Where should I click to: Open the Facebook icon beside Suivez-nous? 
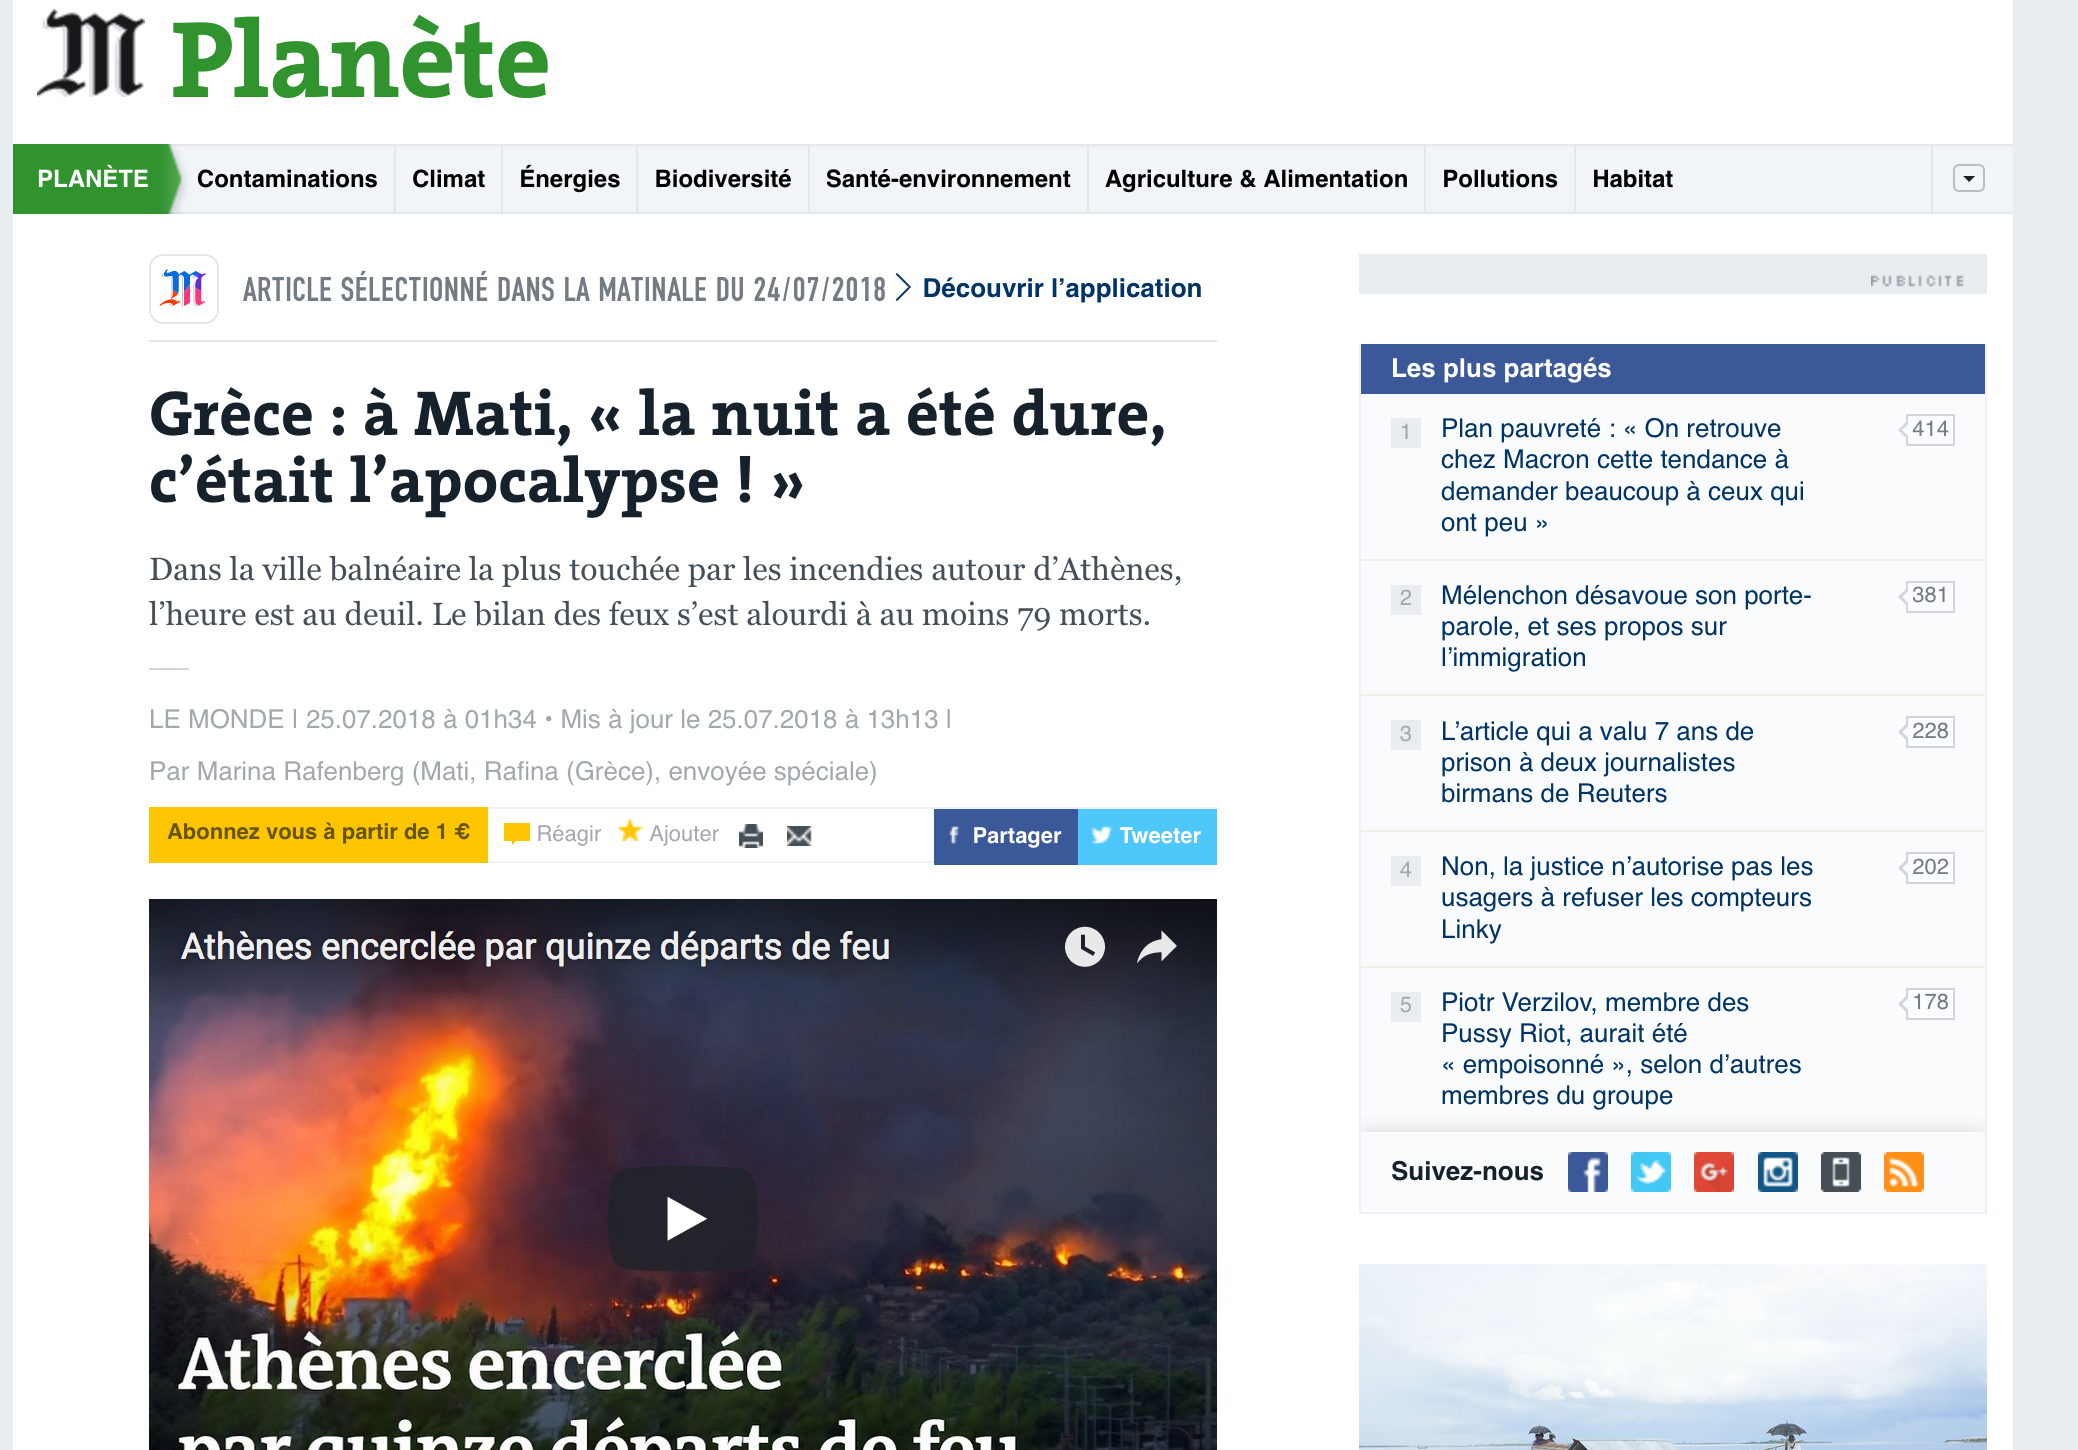[x=1587, y=1171]
